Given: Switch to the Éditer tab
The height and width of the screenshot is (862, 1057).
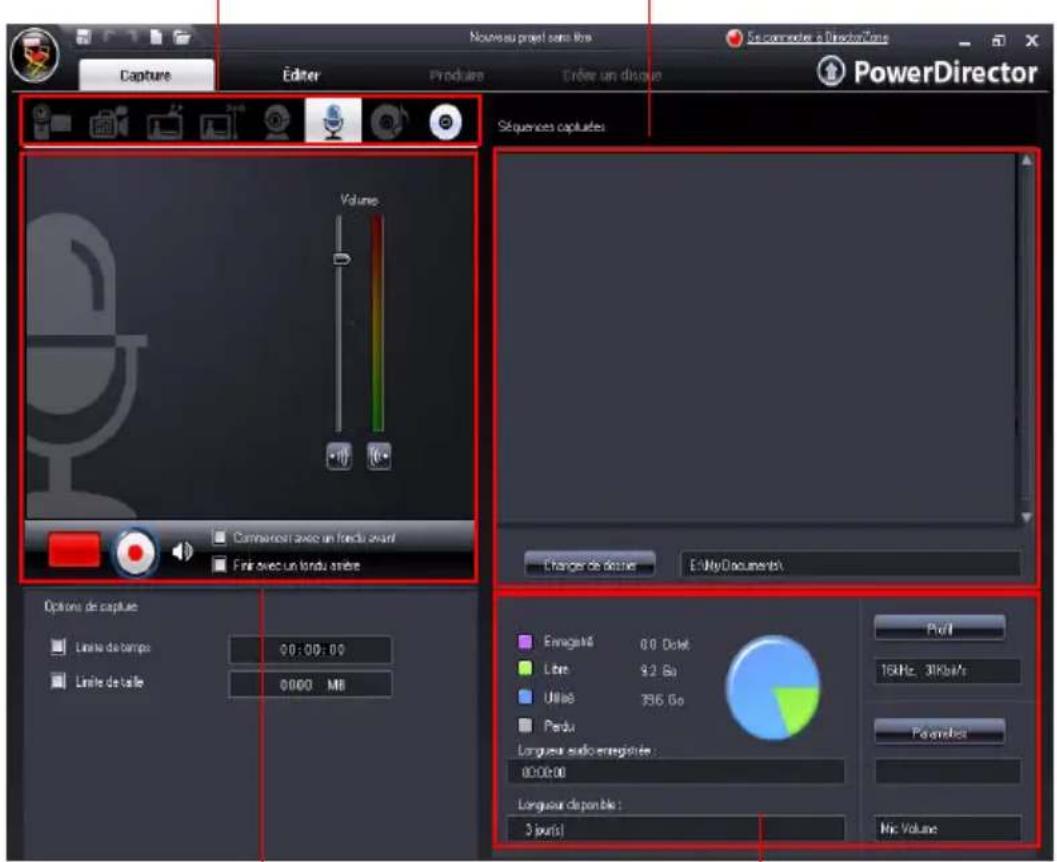Looking at the screenshot, I should (301, 75).
